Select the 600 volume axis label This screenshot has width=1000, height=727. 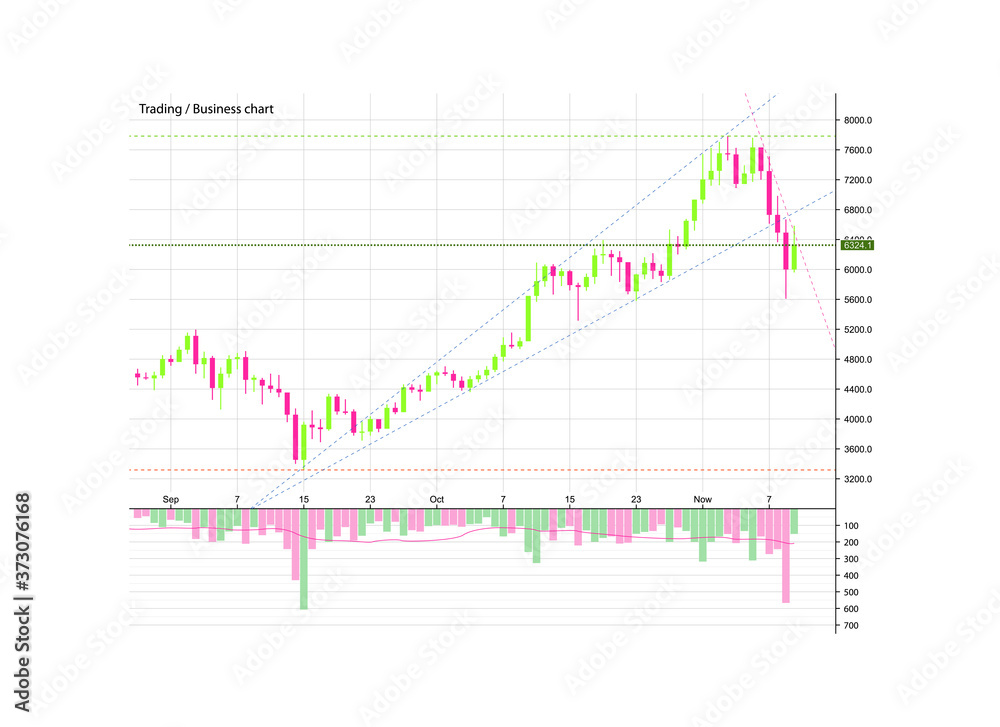(x=851, y=609)
